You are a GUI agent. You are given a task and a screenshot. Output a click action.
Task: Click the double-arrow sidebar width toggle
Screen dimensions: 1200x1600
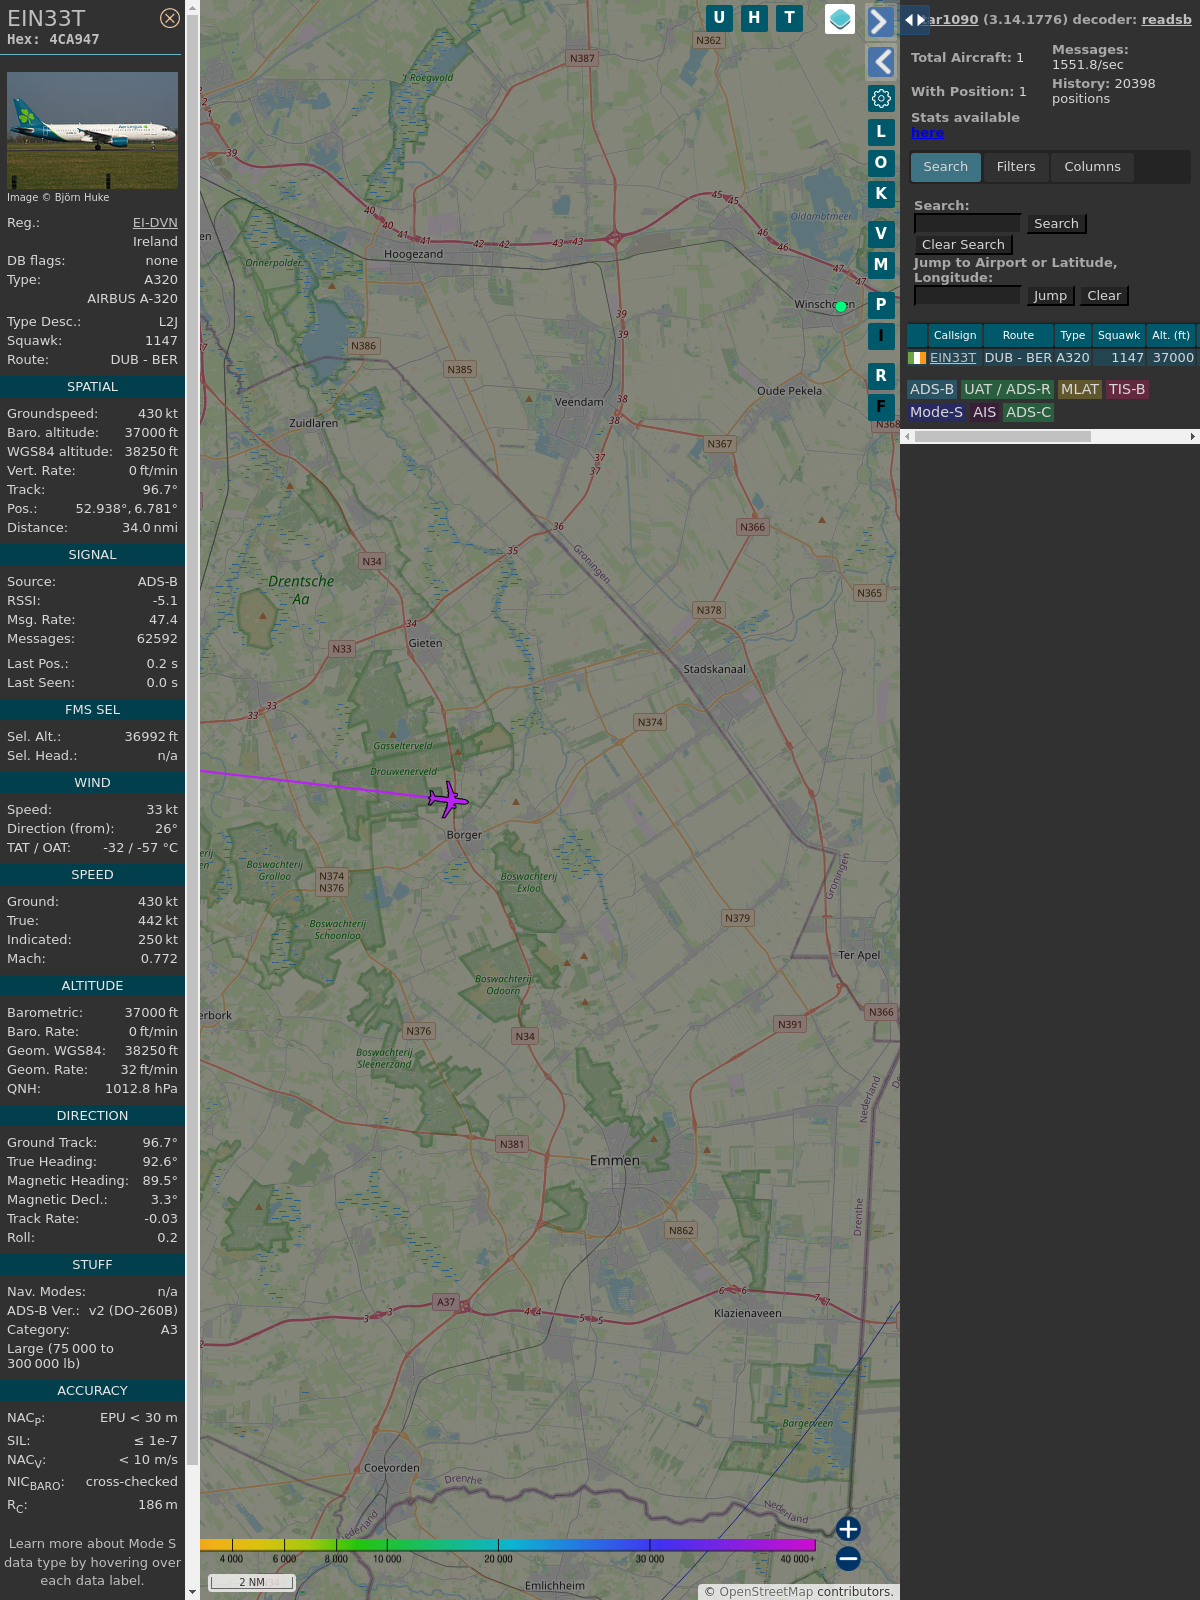(915, 20)
